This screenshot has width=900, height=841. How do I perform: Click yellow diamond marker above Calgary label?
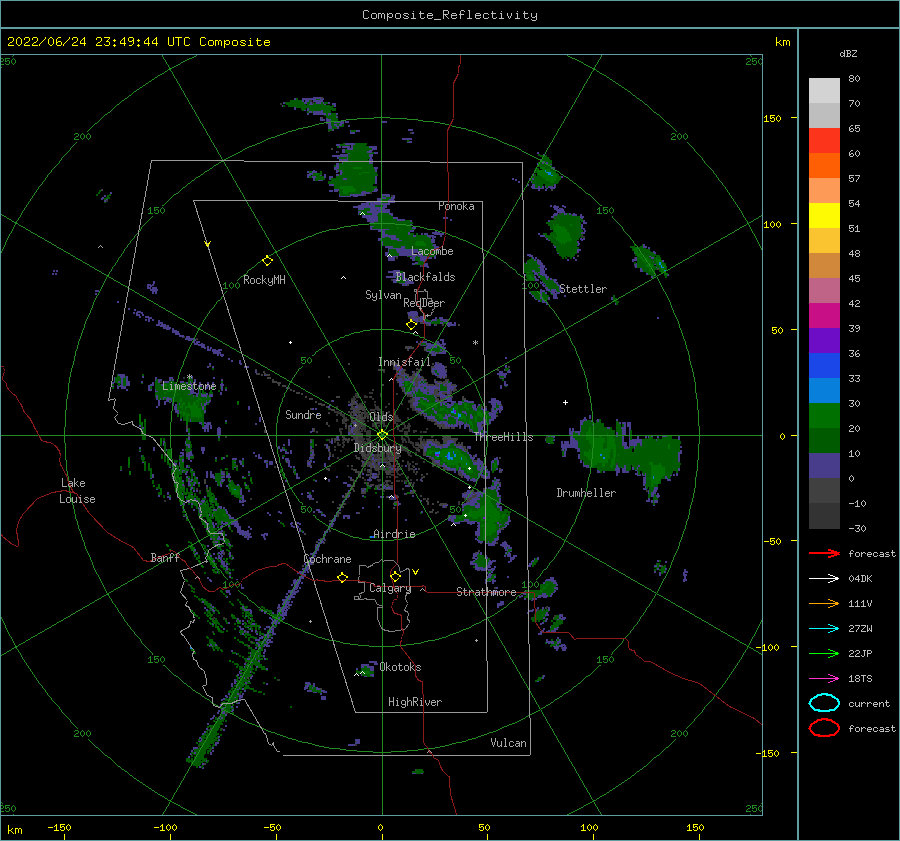pos(395,576)
